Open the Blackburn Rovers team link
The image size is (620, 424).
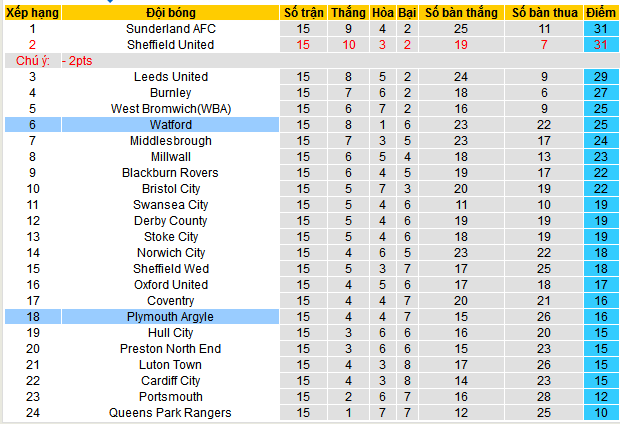[170, 173]
